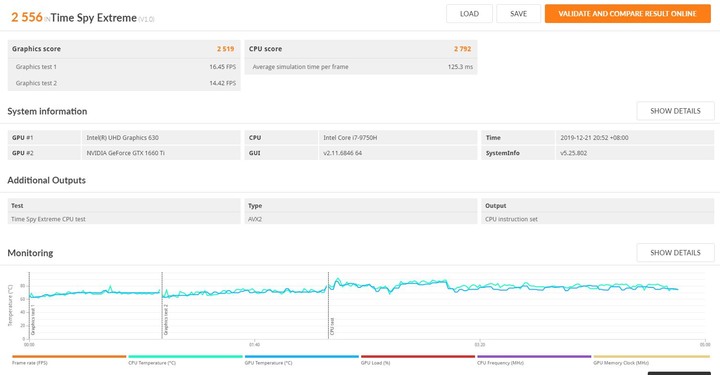Select NVIDIA GeForce GTX 1660 Ti cell

point(161,153)
